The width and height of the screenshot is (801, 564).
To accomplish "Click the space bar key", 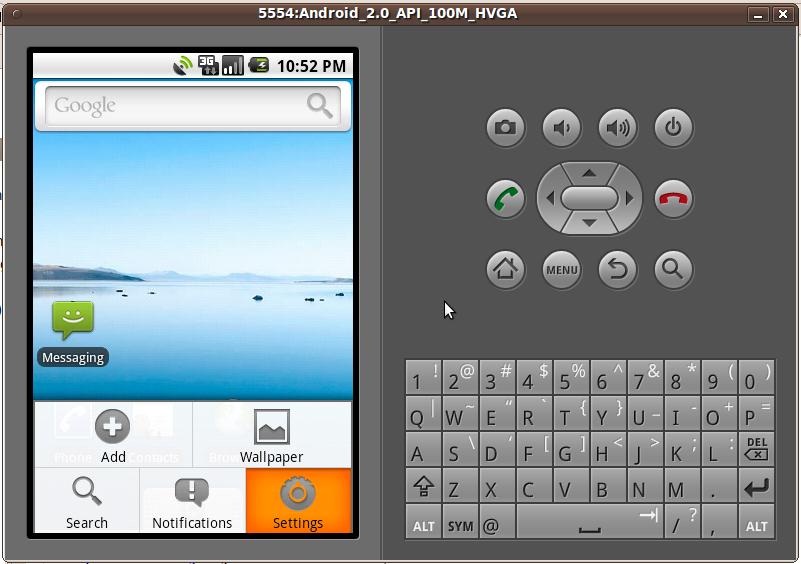I will pyautogui.click(x=590, y=522).
